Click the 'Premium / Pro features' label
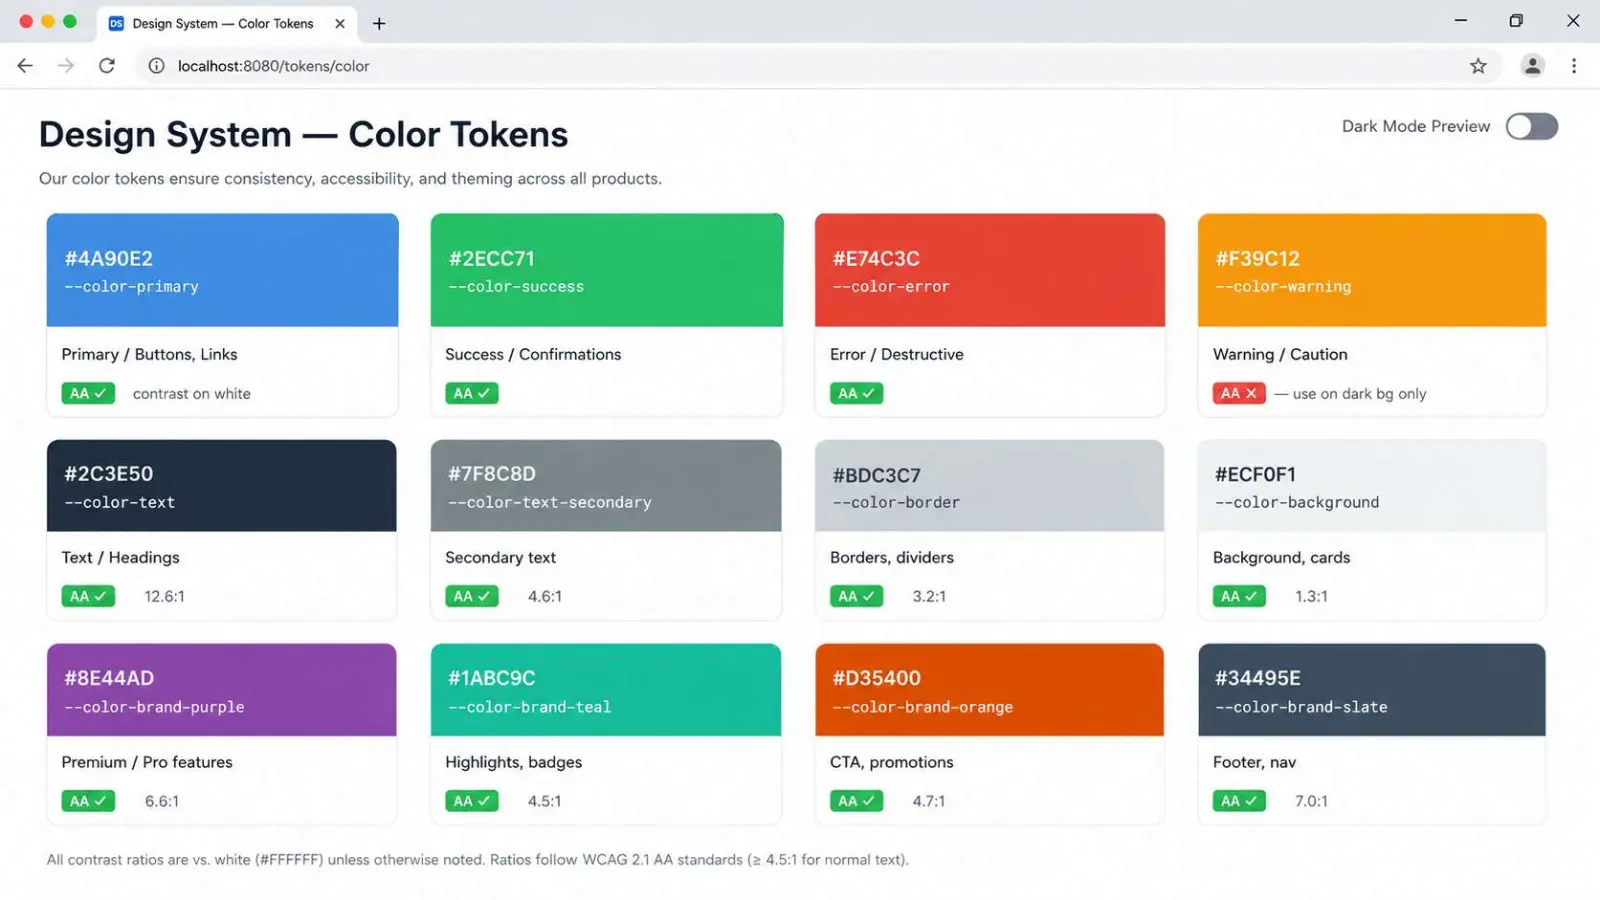Viewport: 1600px width, 900px height. pyautogui.click(x=147, y=762)
